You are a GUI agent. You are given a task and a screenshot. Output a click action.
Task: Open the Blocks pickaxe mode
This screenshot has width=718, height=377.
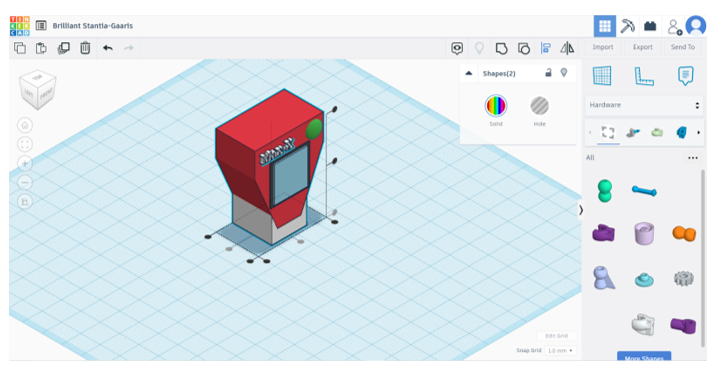(x=627, y=26)
